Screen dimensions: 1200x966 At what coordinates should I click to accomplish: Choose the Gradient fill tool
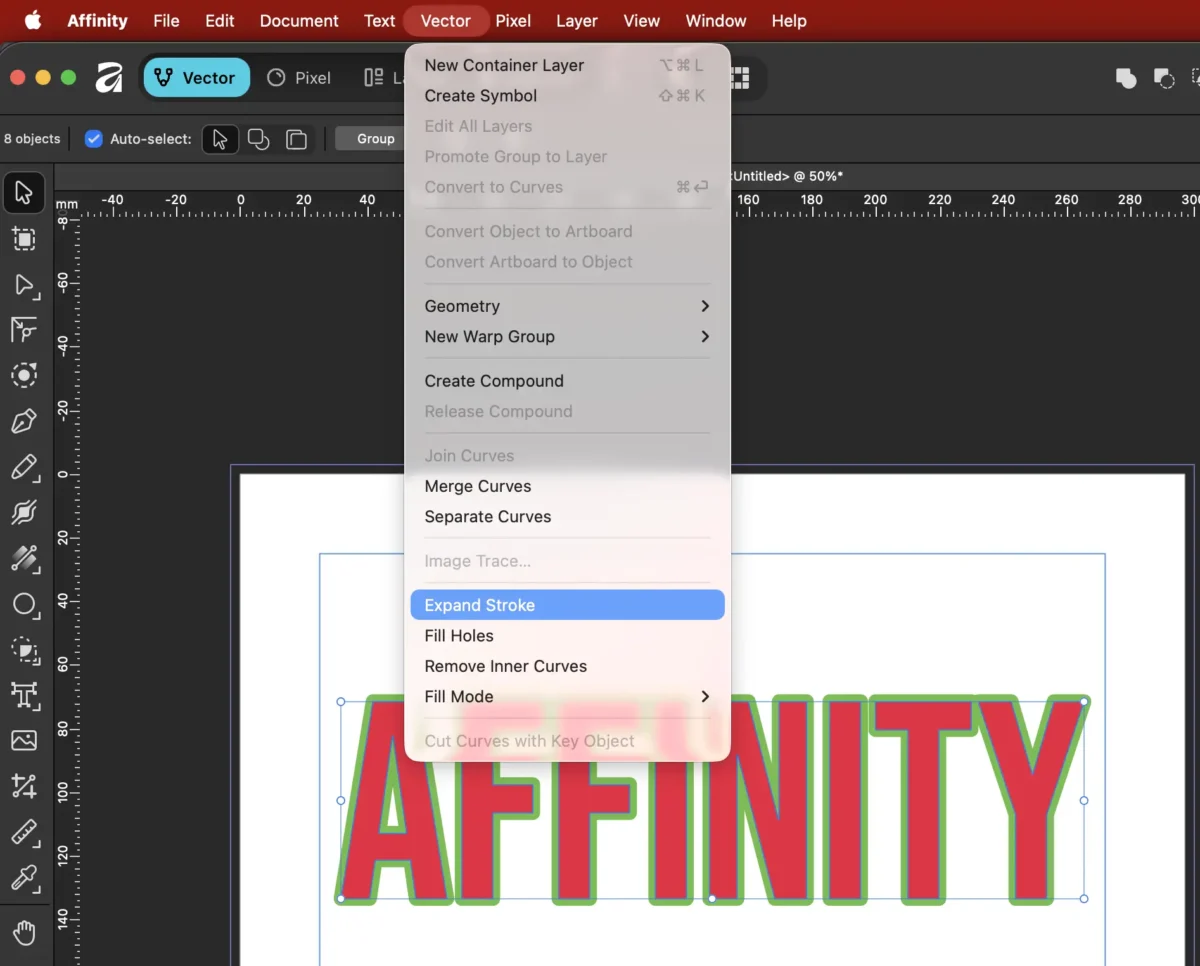tap(23, 558)
